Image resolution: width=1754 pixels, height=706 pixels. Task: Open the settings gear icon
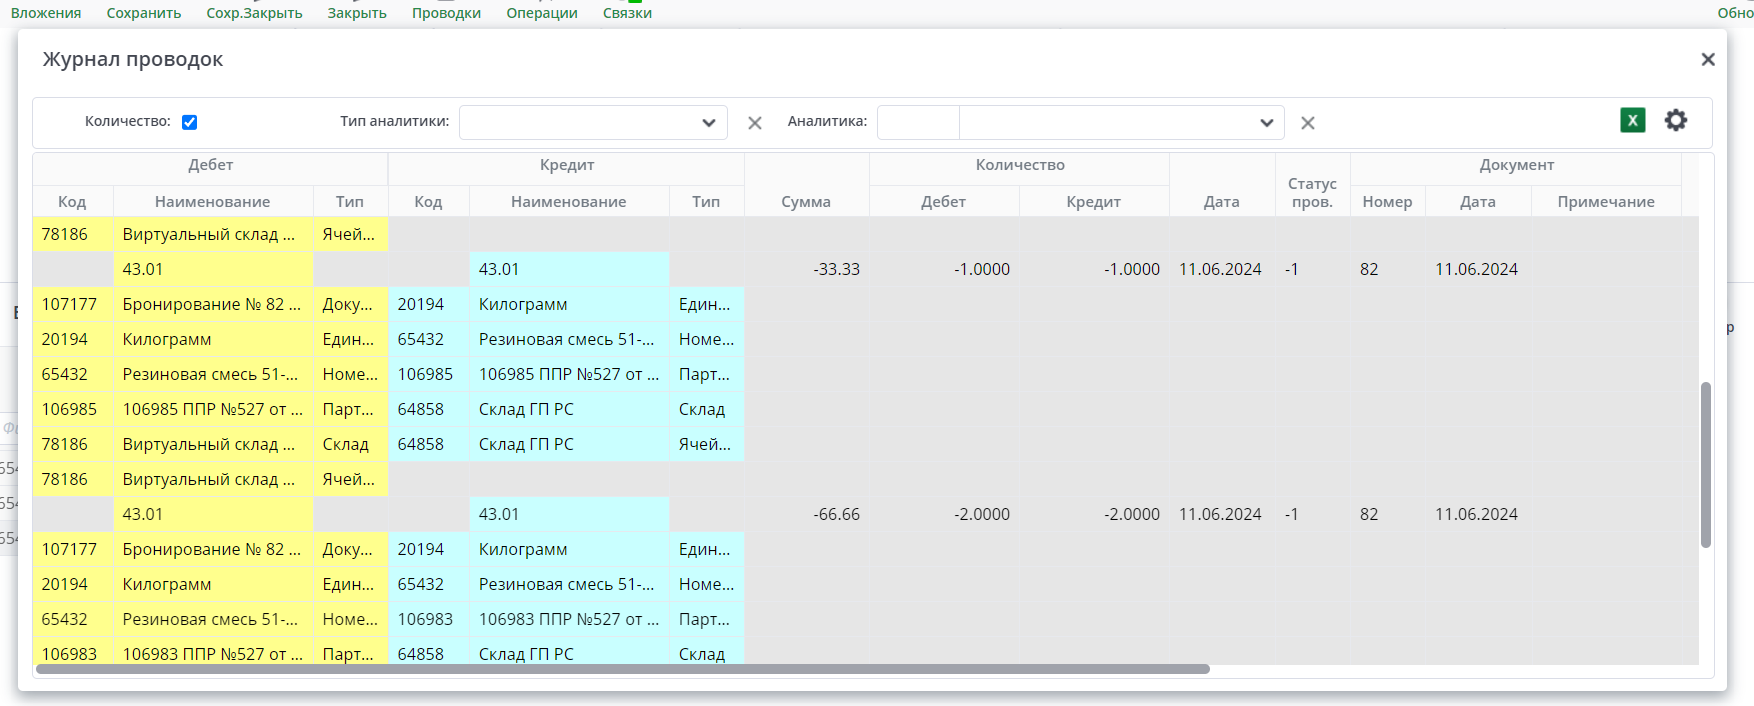pyautogui.click(x=1676, y=121)
